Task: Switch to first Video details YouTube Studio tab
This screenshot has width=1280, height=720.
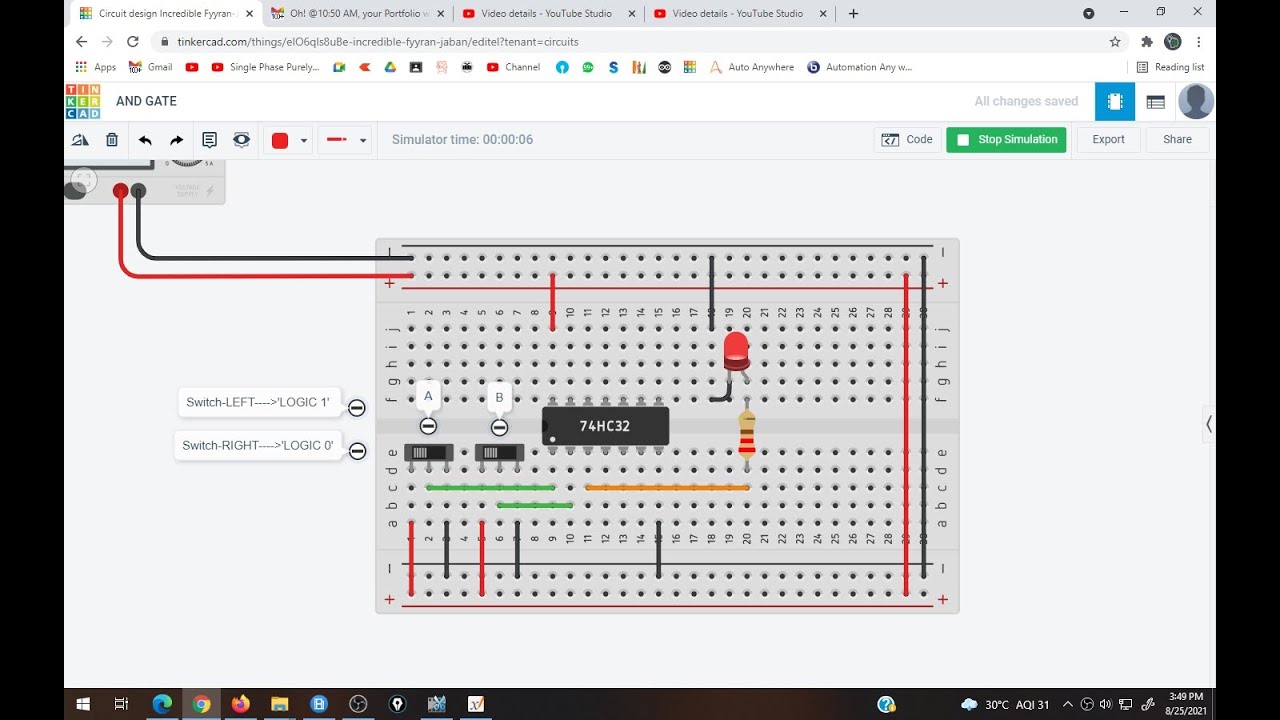Action: [x=549, y=14]
